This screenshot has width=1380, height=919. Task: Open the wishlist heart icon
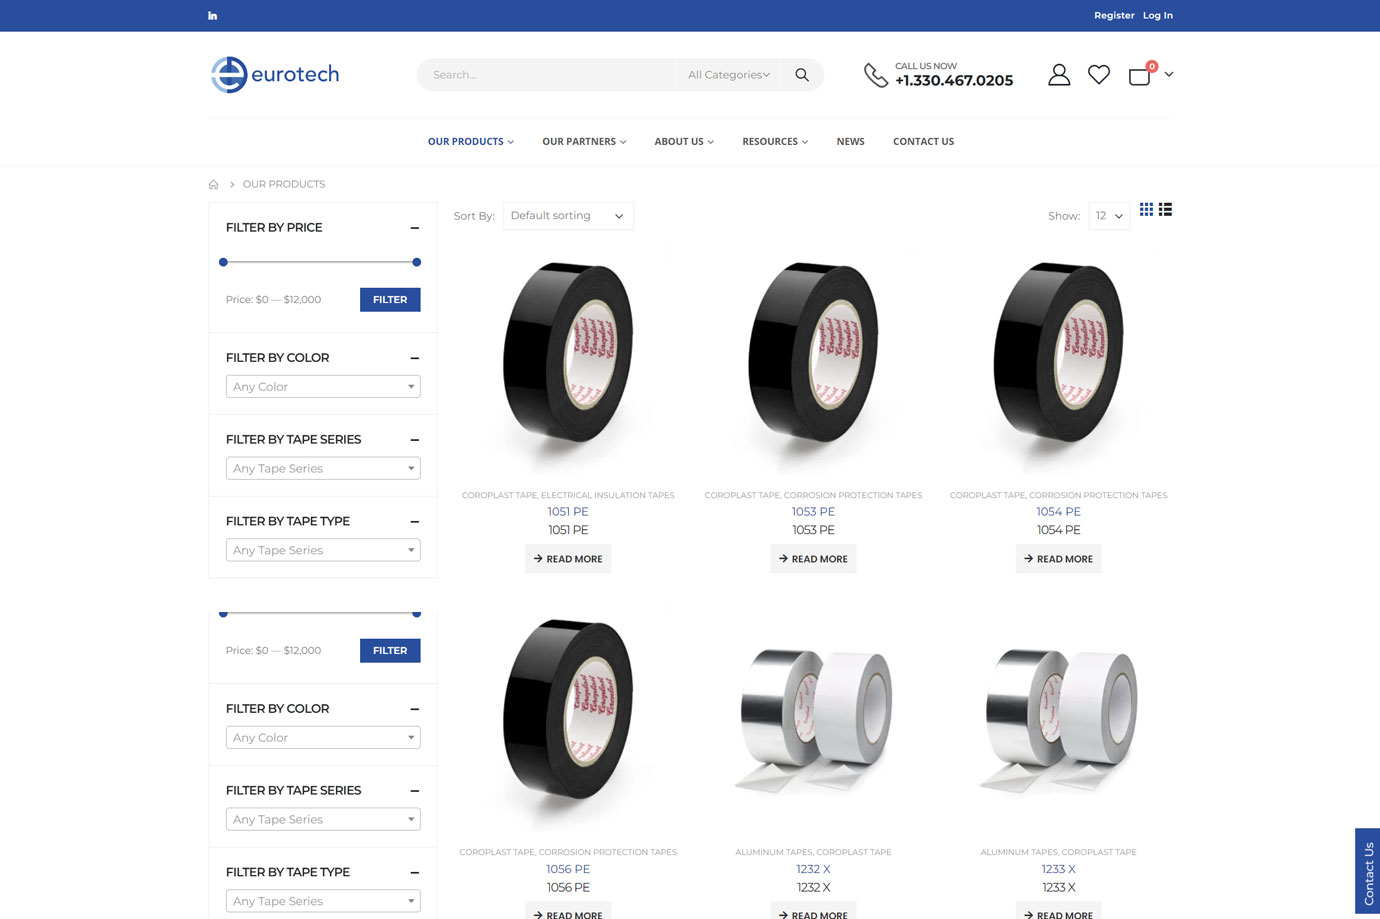1099,75
